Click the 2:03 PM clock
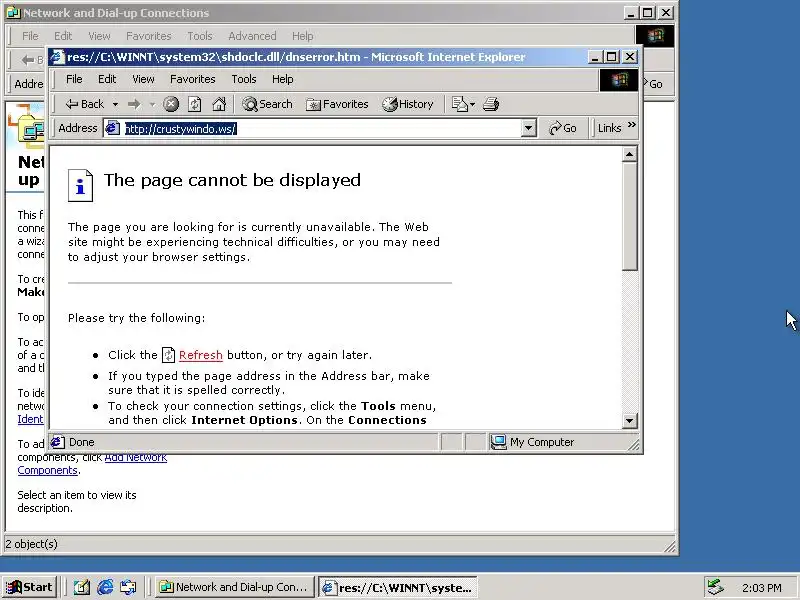The image size is (800, 600). [x=761, y=588]
